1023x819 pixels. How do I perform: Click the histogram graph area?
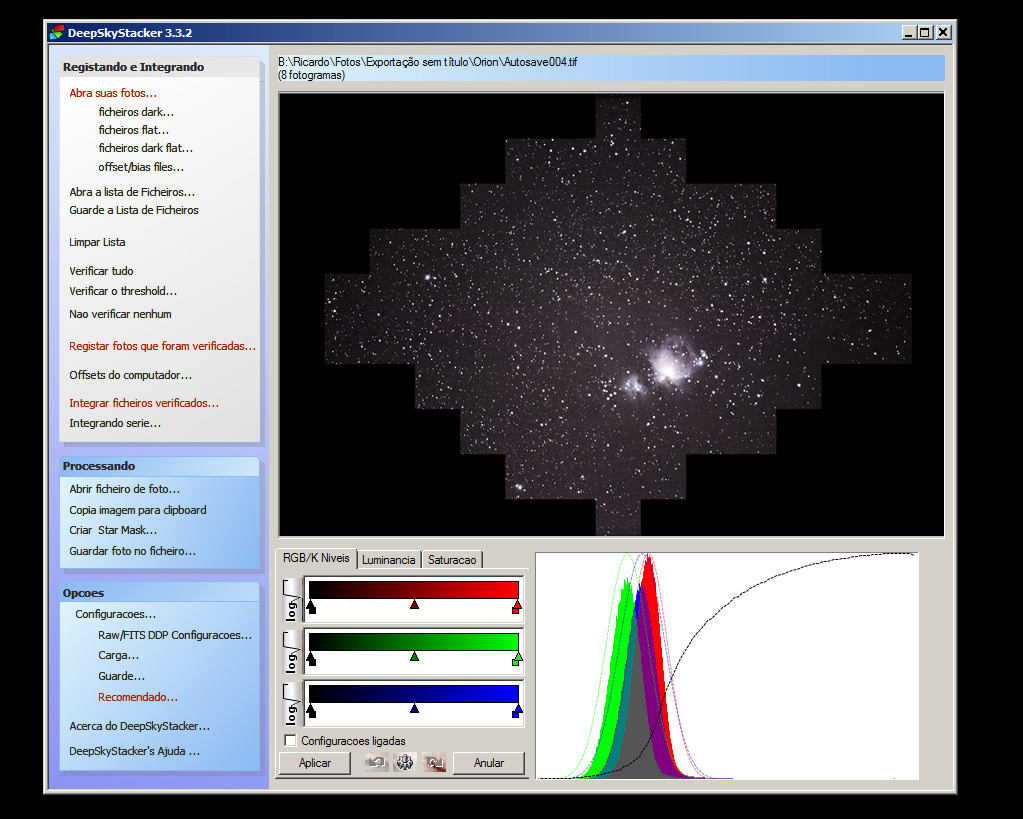(x=727, y=666)
